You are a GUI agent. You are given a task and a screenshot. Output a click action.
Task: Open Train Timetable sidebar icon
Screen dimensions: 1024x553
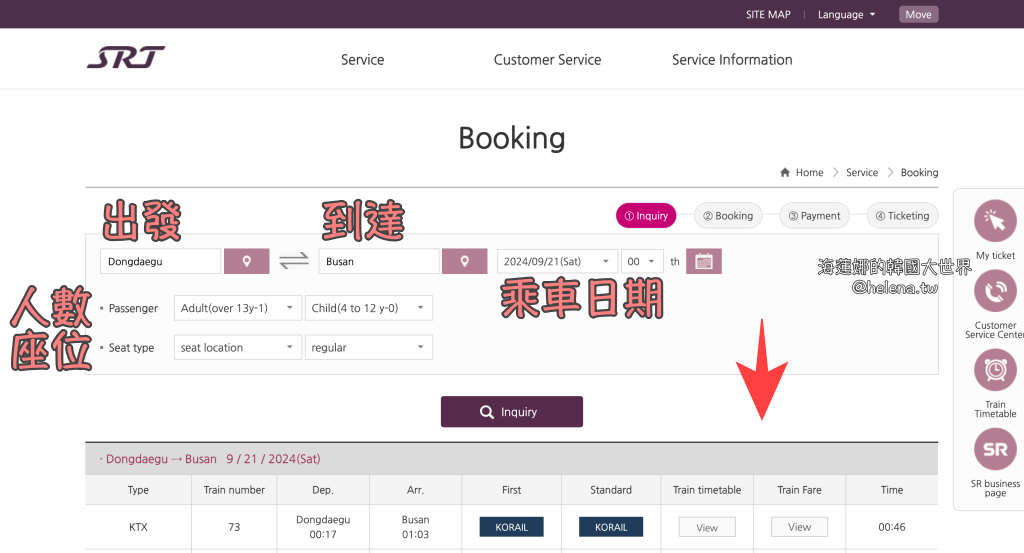click(994, 370)
